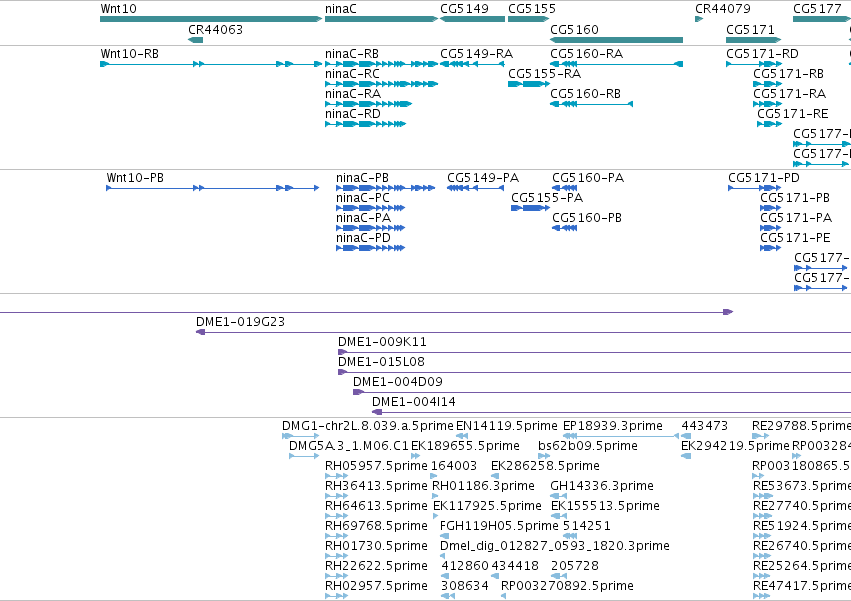Select the CG5160-PA protein label
Viewport: 851px width, 601px height.
[x=588, y=178]
